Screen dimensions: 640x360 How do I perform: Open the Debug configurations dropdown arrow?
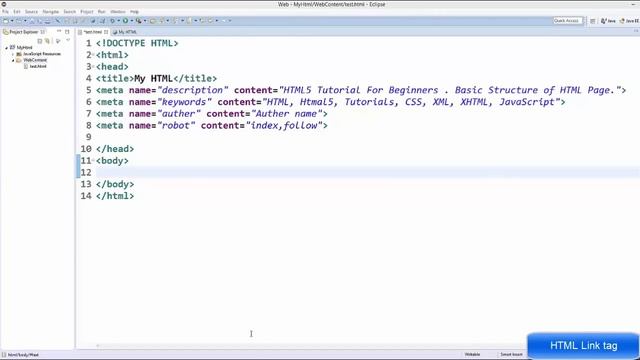(118, 21)
